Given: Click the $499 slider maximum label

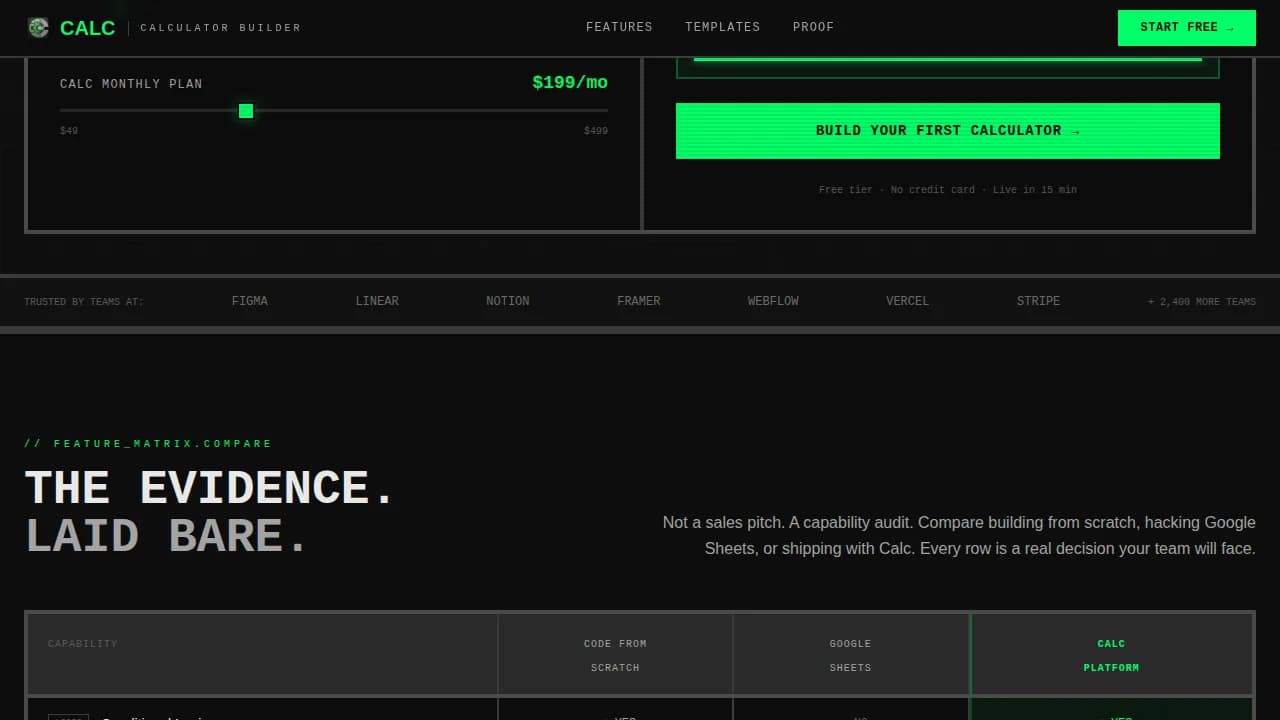Looking at the screenshot, I should (596, 131).
